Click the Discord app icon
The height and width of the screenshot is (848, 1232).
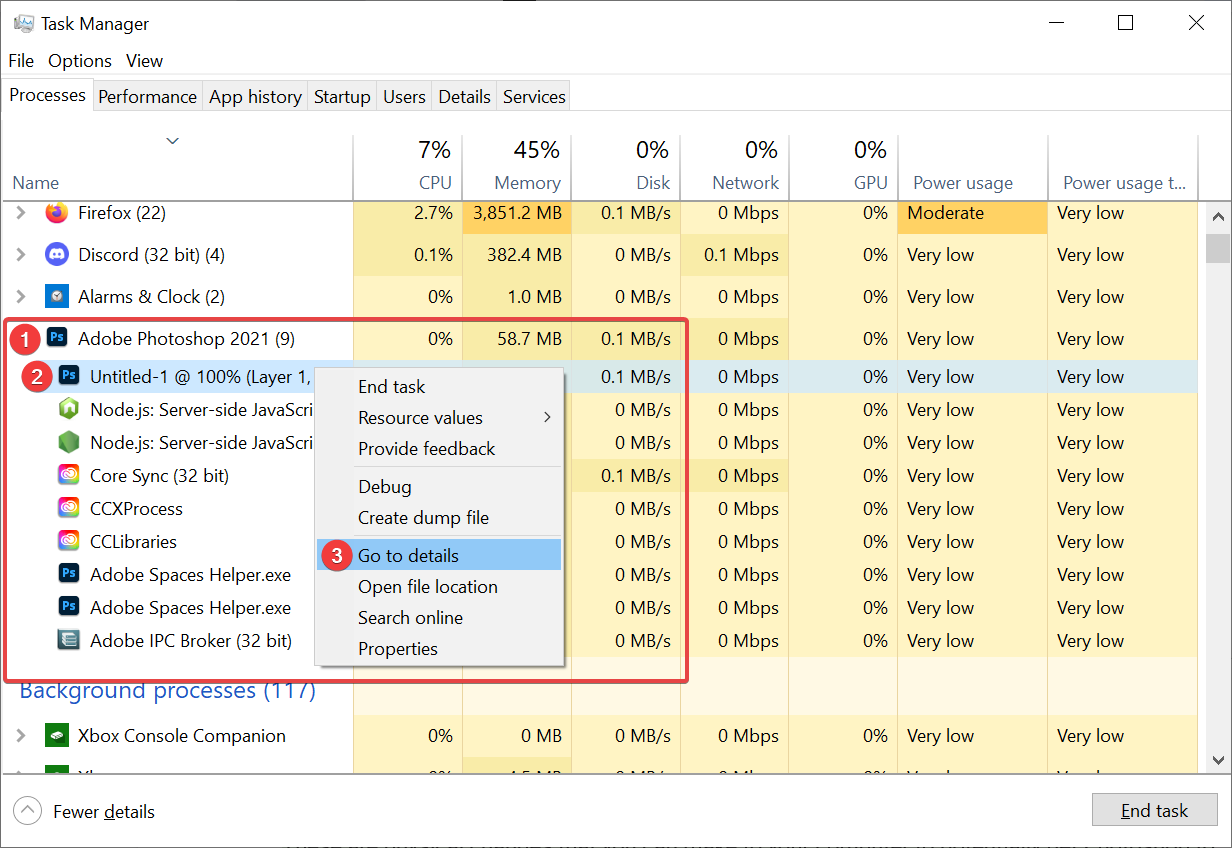coord(57,255)
